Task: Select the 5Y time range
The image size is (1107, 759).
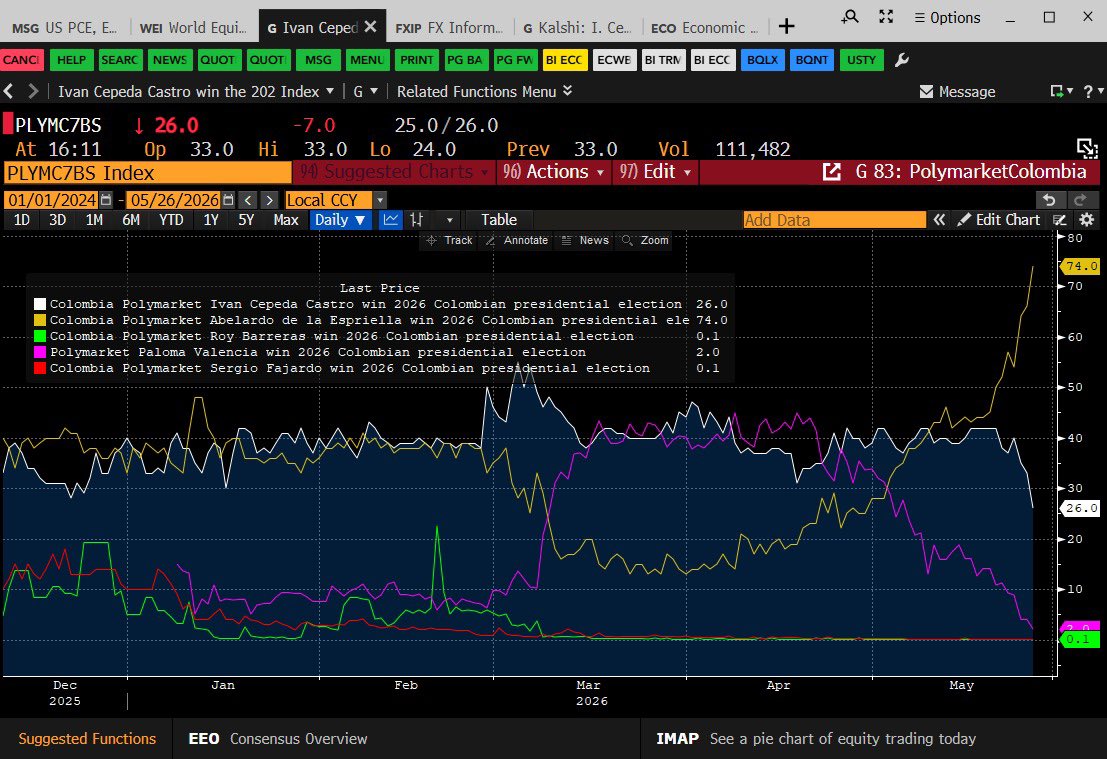Action: [x=246, y=220]
